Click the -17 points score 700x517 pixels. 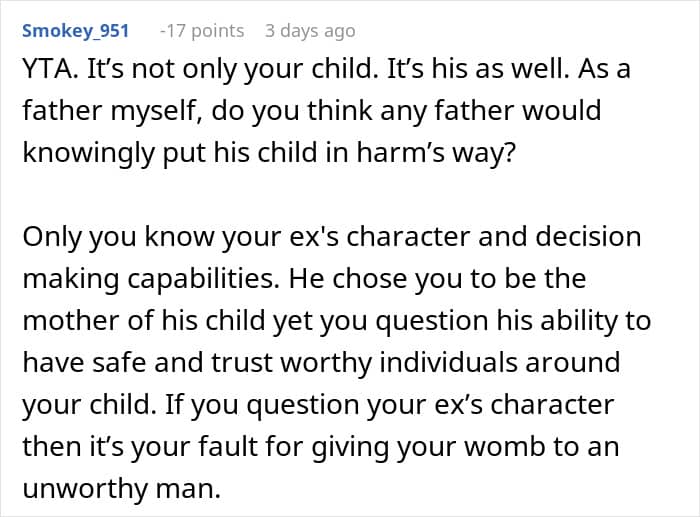(x=202, y=31)
